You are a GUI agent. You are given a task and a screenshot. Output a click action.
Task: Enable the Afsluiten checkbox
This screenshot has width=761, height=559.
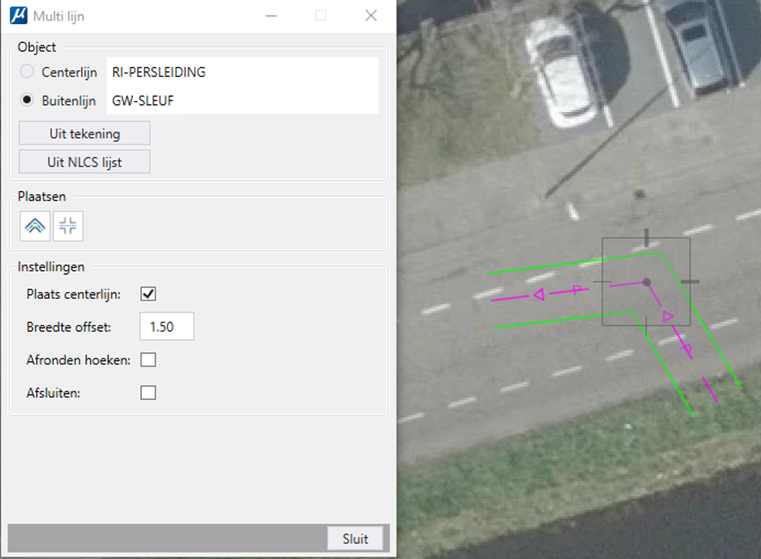point(148,393)
